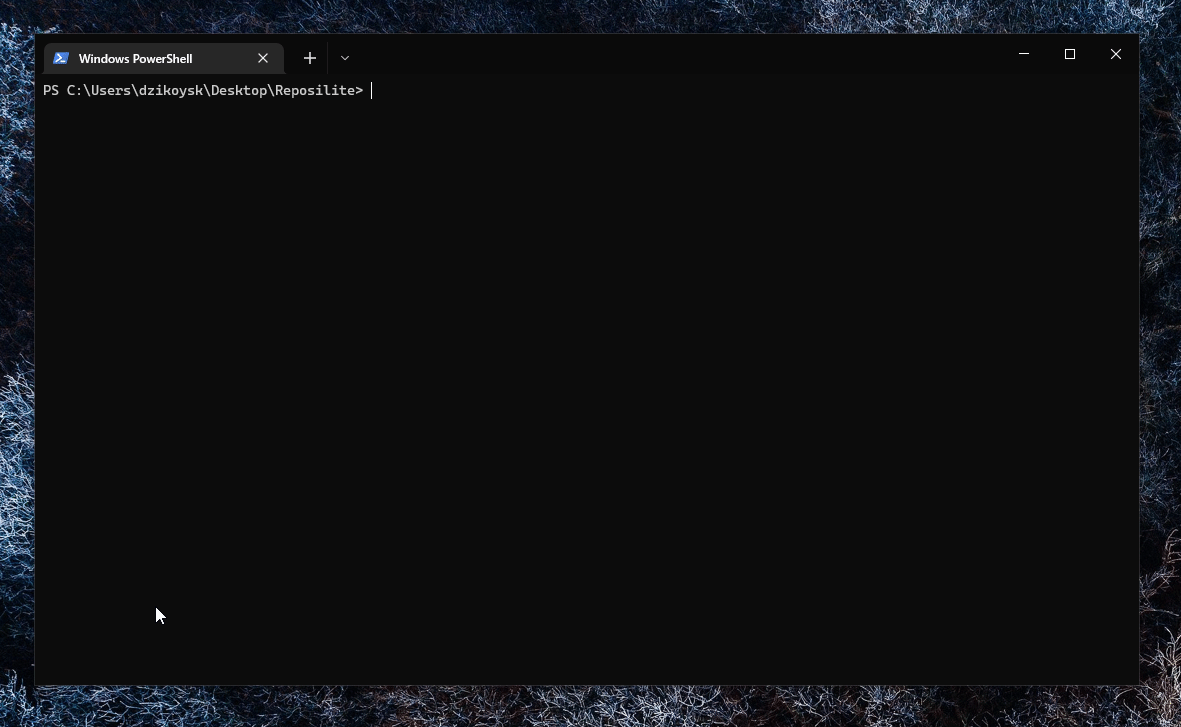Click the minimize icon in the title bar

click(x=1023, y=54)
